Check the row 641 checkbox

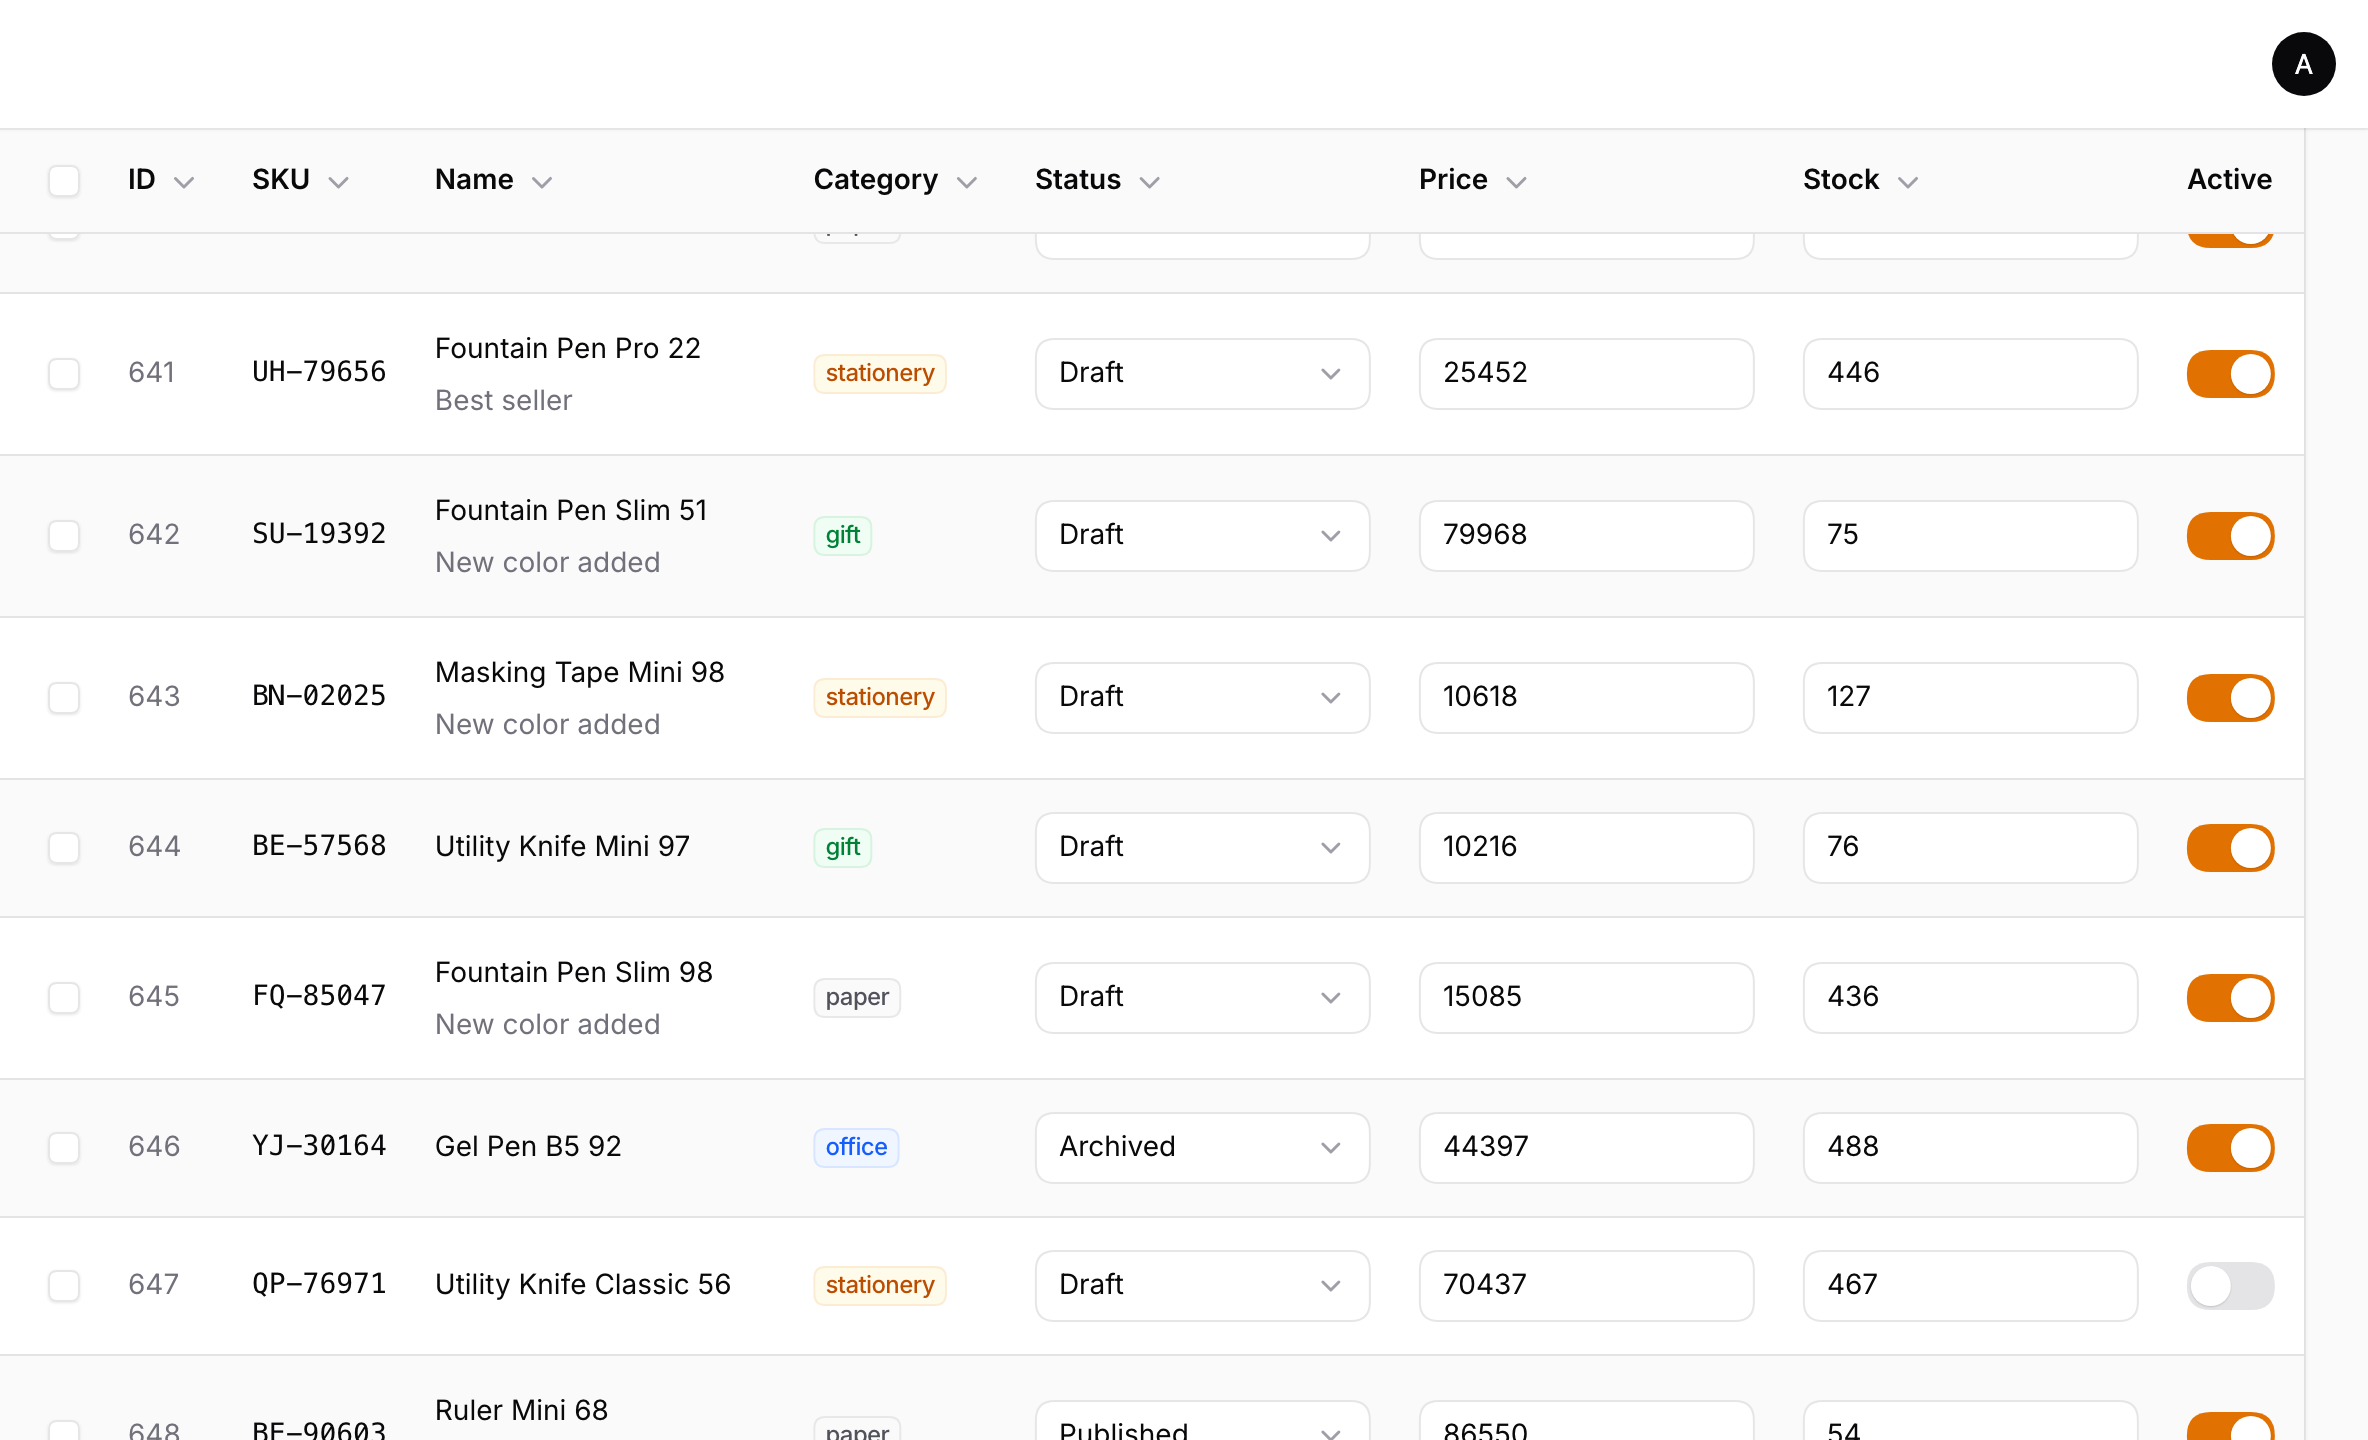click(64, 373)
